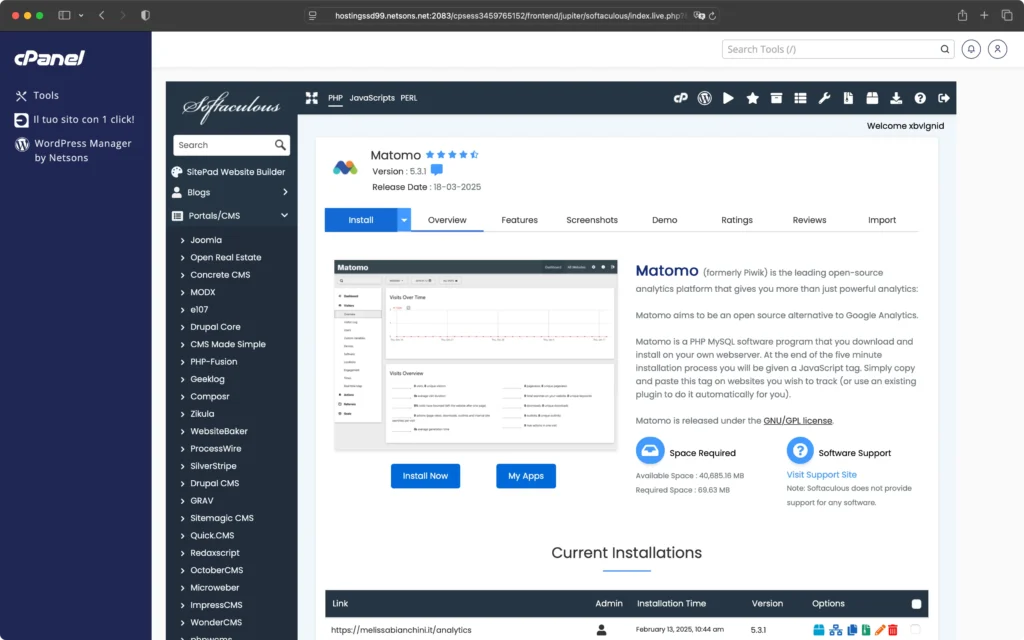Open the wrench settings icon
1024x640 pixels.
tap(824, 98)
